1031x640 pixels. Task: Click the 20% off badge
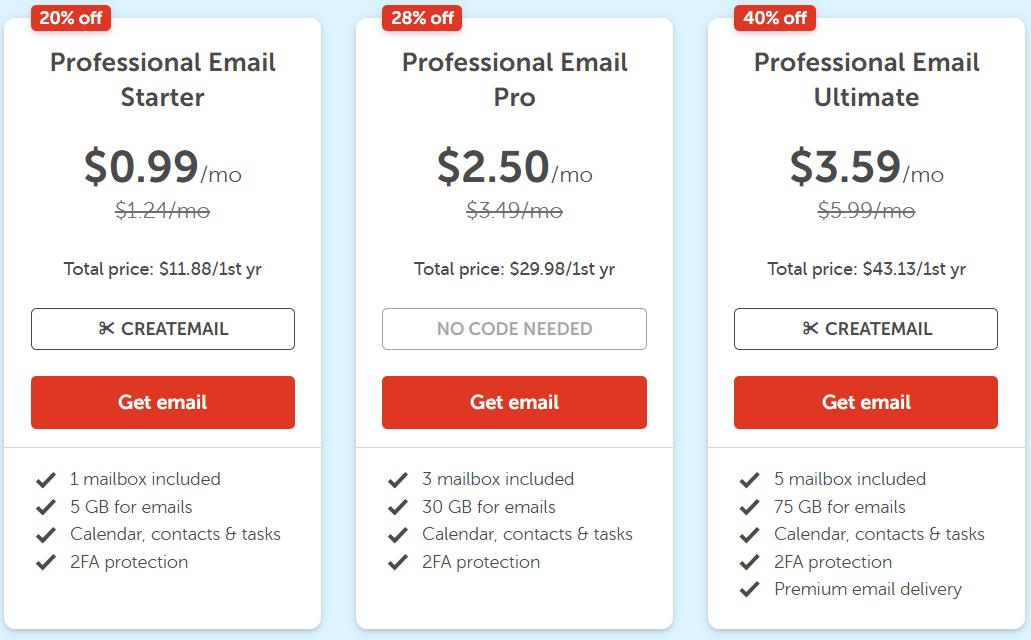71,18
